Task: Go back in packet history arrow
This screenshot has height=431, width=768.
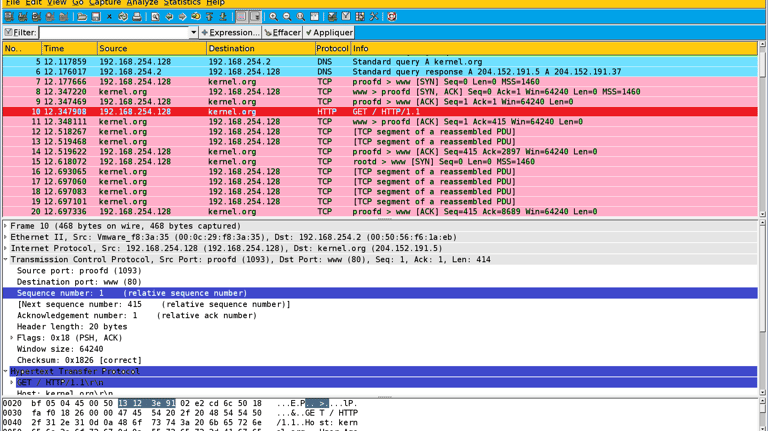Action: (x=169, y=17)
